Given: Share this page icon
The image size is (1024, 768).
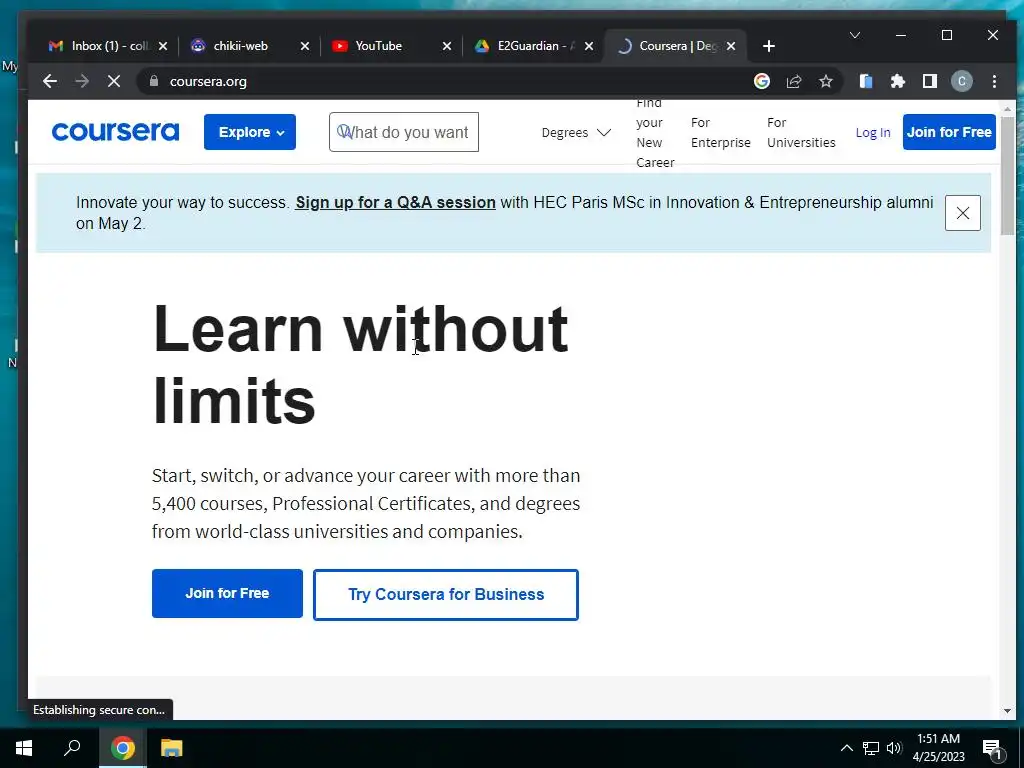Looking at the screenshot, I should (x=793, y=81).
